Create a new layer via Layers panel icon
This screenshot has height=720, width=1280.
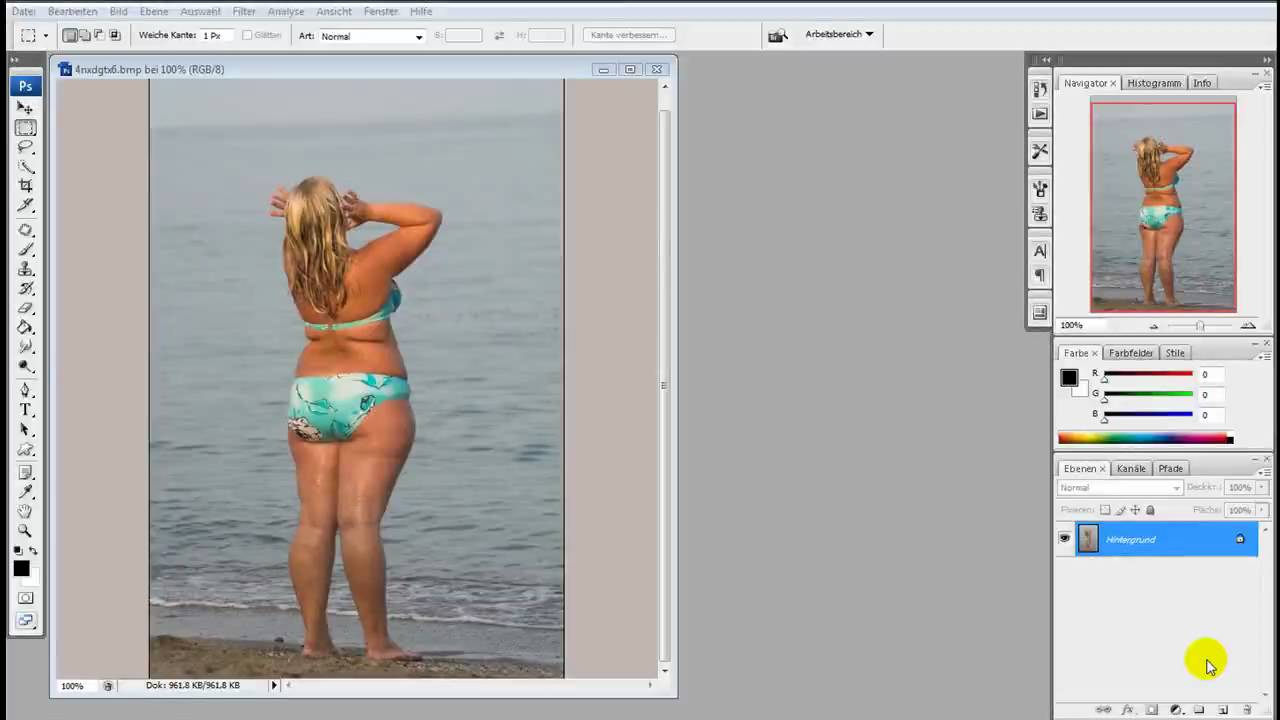coord(1222,710)
